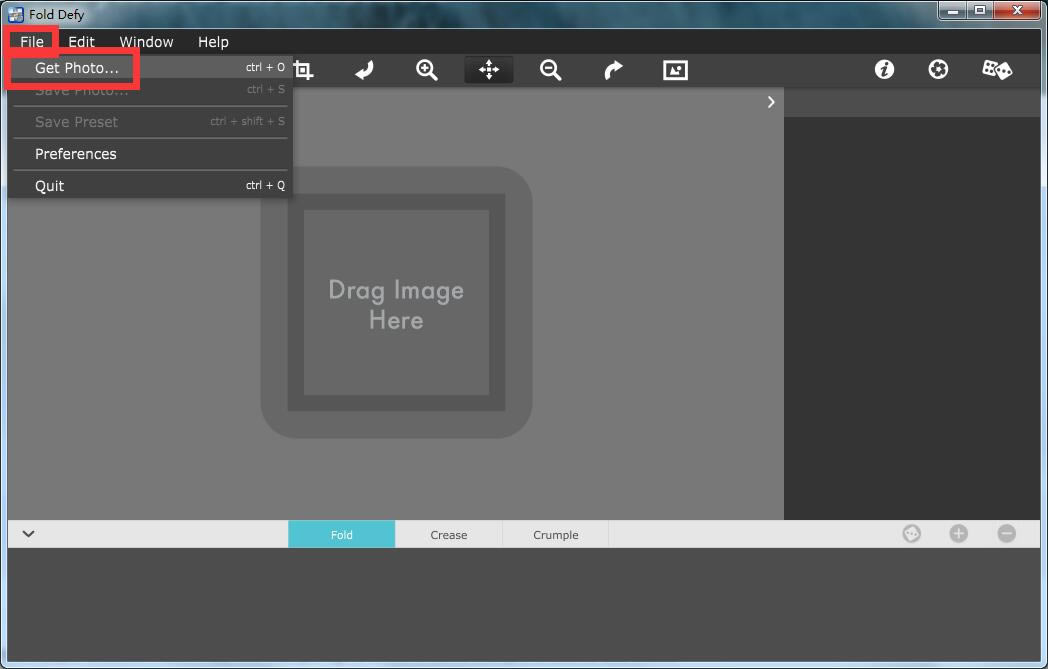Choose Get Photo... from File menu
Image resolution: width=1048 pixels, height=669 pixels.
(x=76, y=68)
